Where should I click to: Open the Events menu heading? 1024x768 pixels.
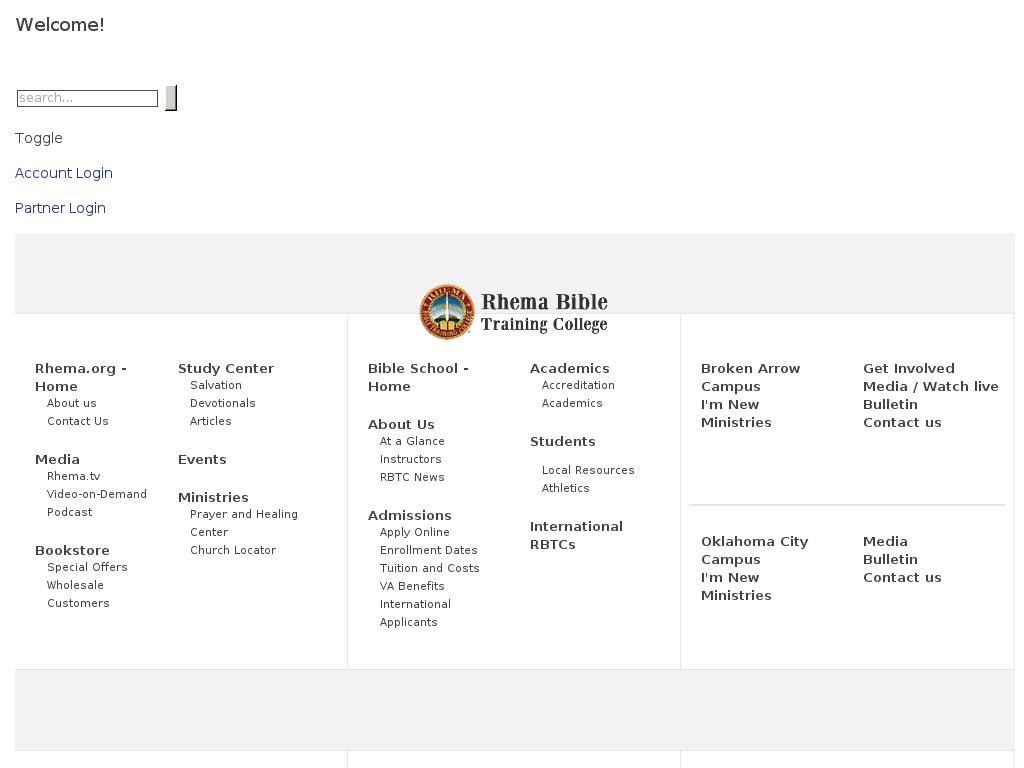click(x=202, y=459)
